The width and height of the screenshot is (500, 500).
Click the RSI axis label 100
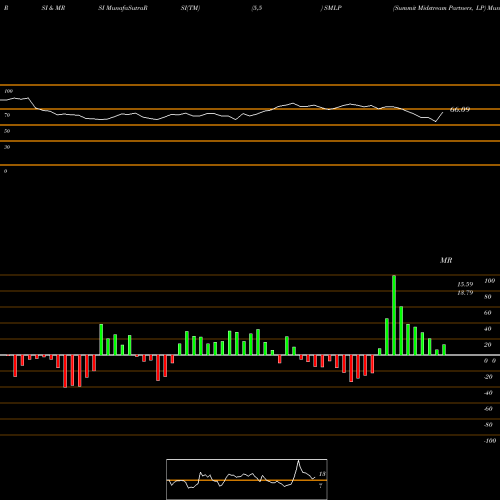[x=8, y=91]
